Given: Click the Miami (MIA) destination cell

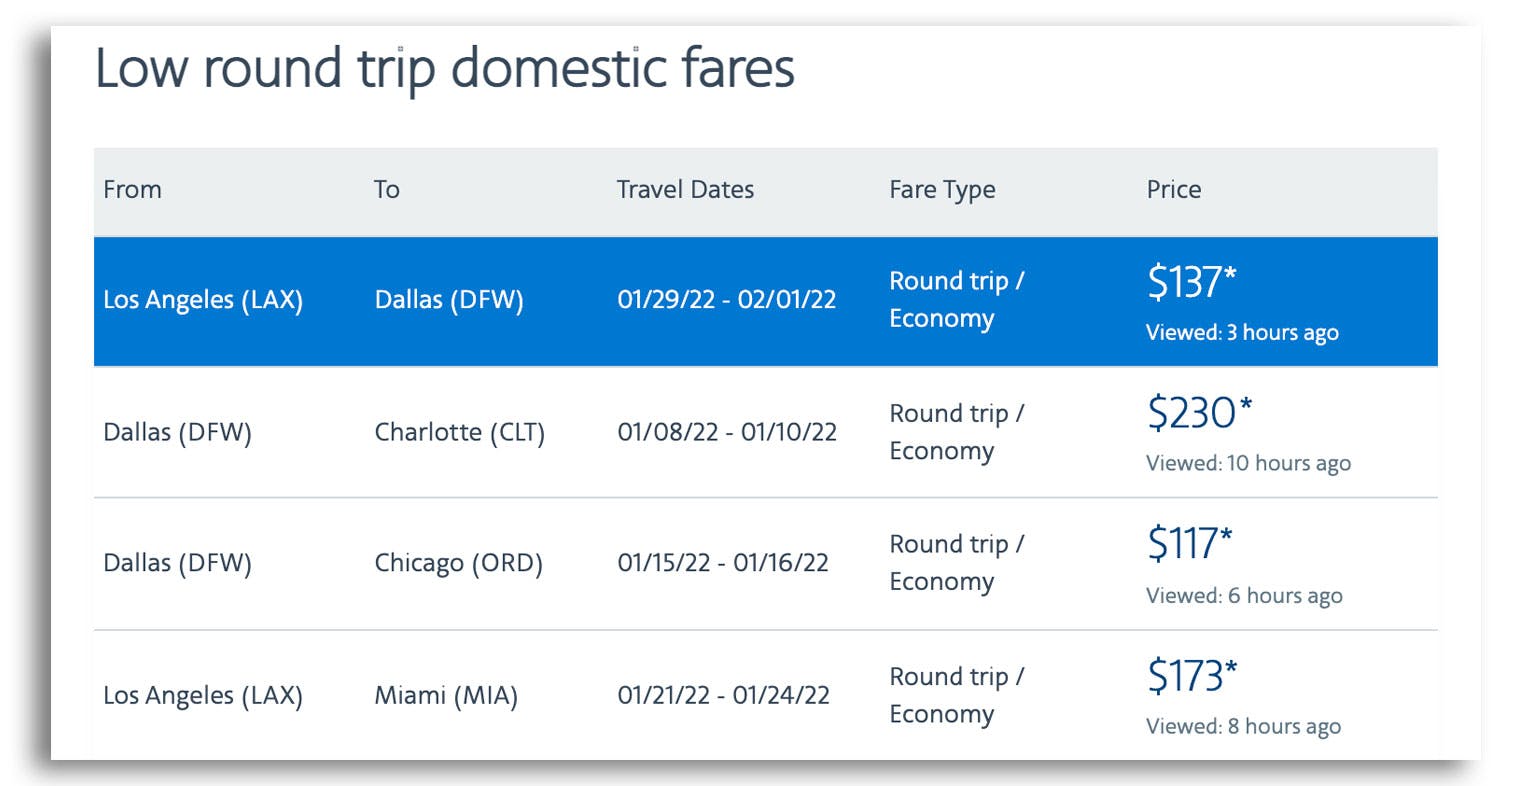Looking at the screenshot, I should click(x=446, y=695).
